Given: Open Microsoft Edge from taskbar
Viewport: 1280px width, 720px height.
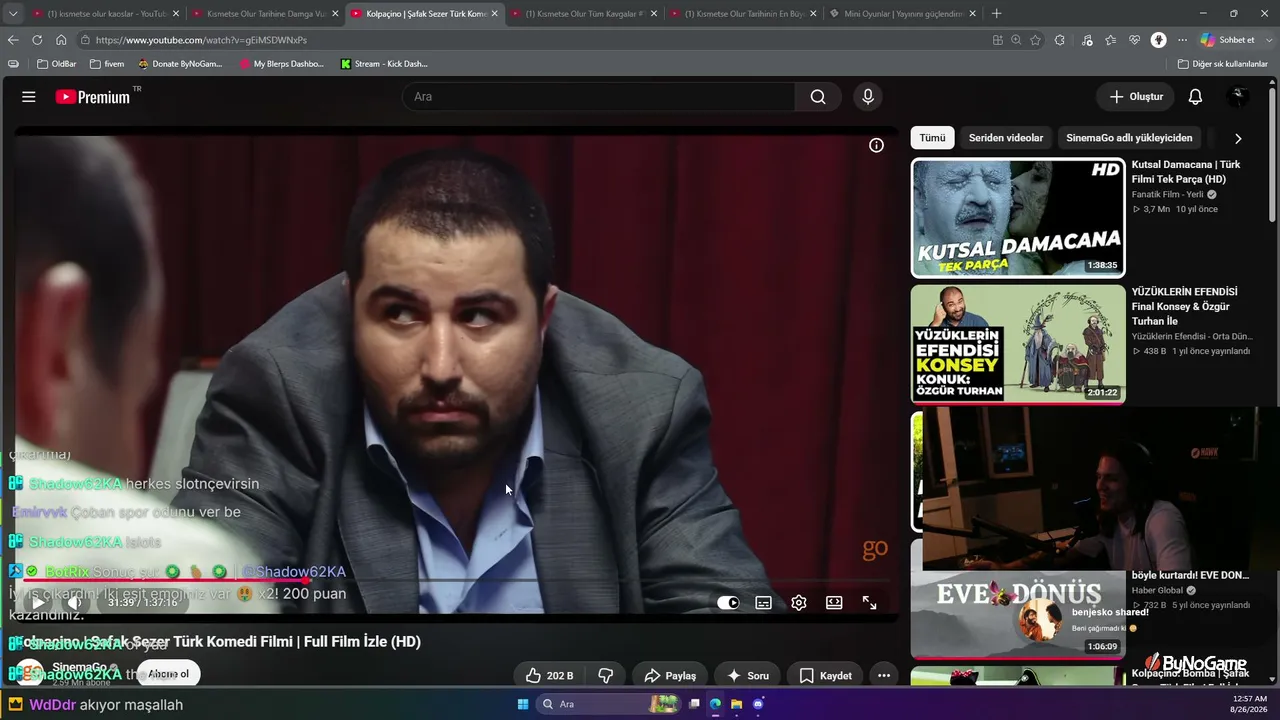Looking at the screenshot, I should tap(716, 704).
